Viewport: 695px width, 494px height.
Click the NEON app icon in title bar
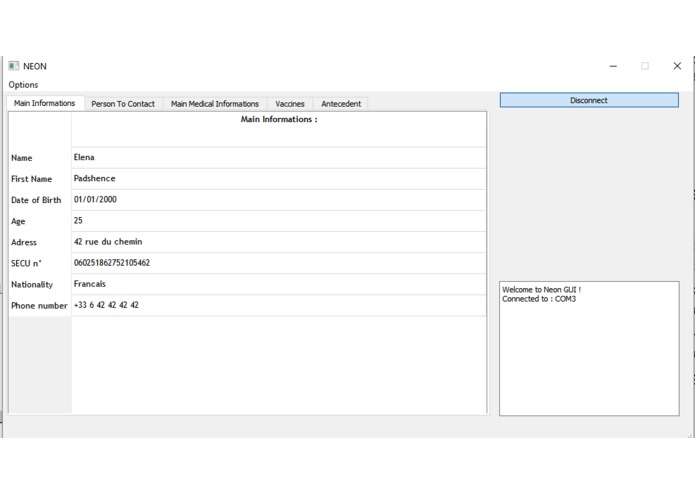(14, 66)
